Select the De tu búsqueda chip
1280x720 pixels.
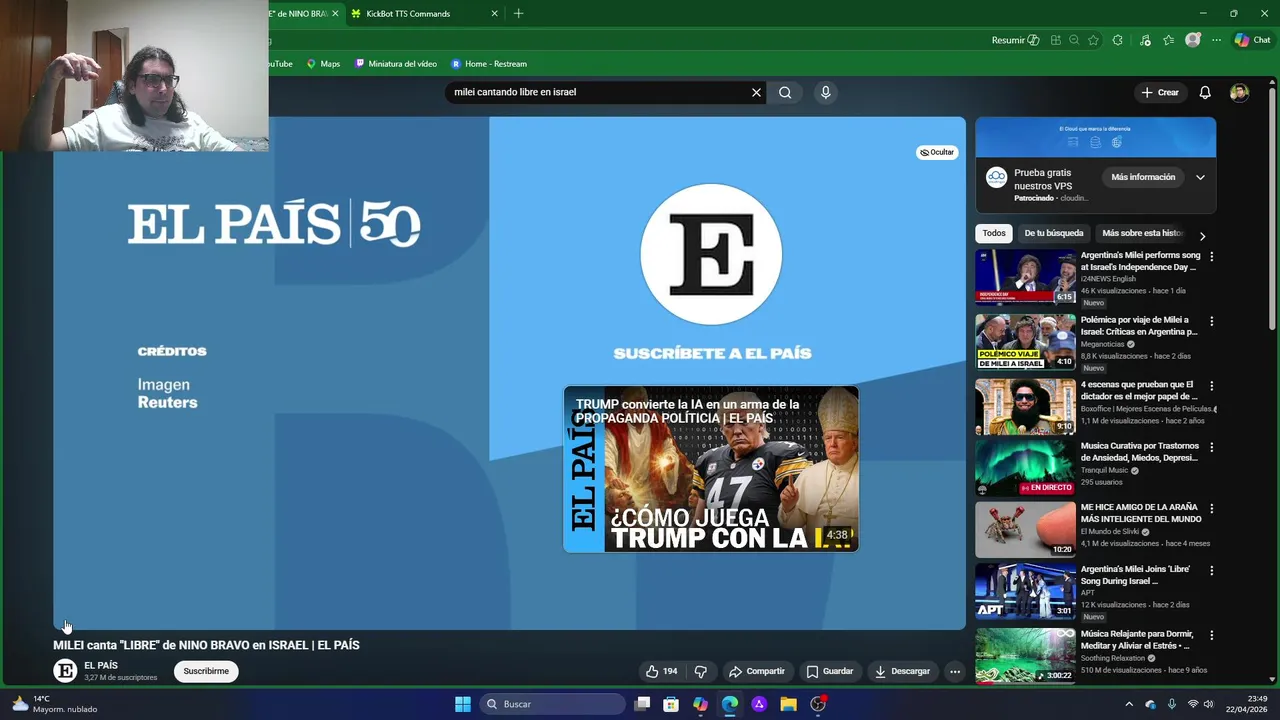(1054, 233)
